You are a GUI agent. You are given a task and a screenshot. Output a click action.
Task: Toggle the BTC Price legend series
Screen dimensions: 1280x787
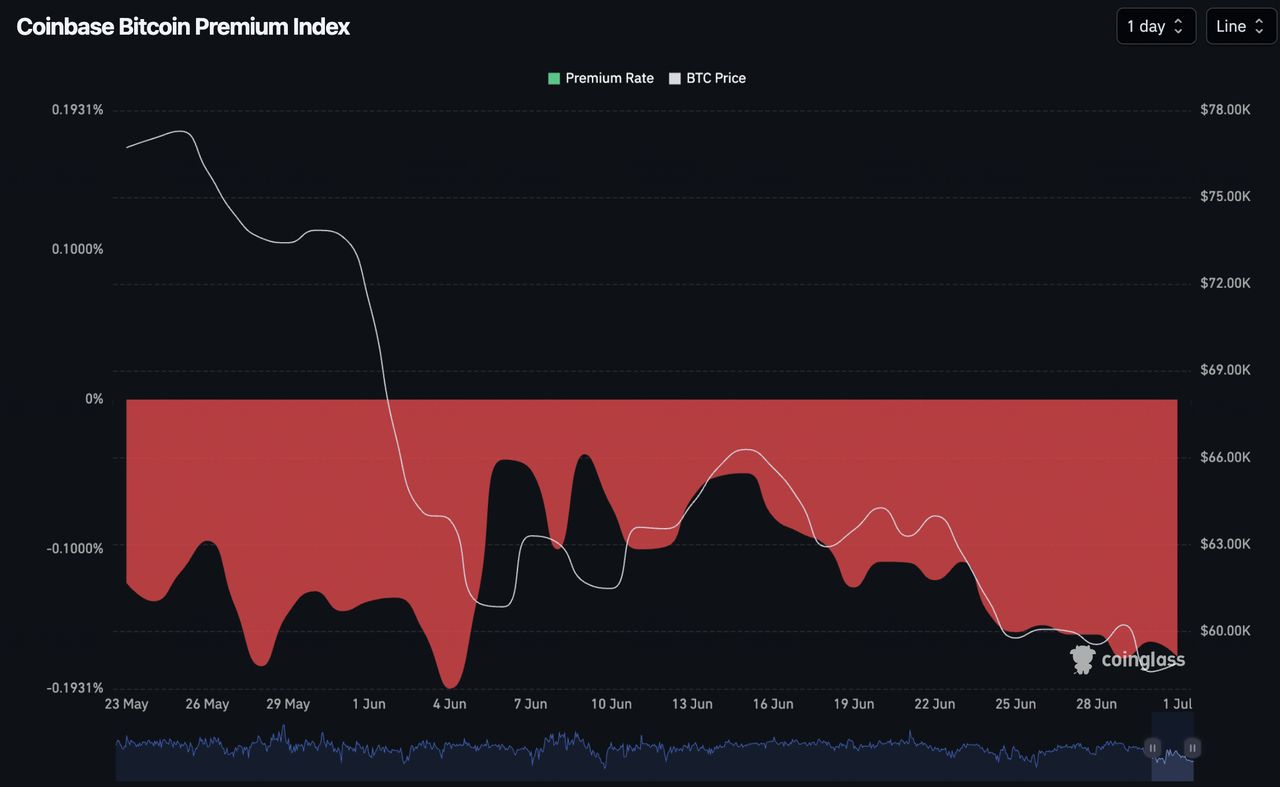708,78
